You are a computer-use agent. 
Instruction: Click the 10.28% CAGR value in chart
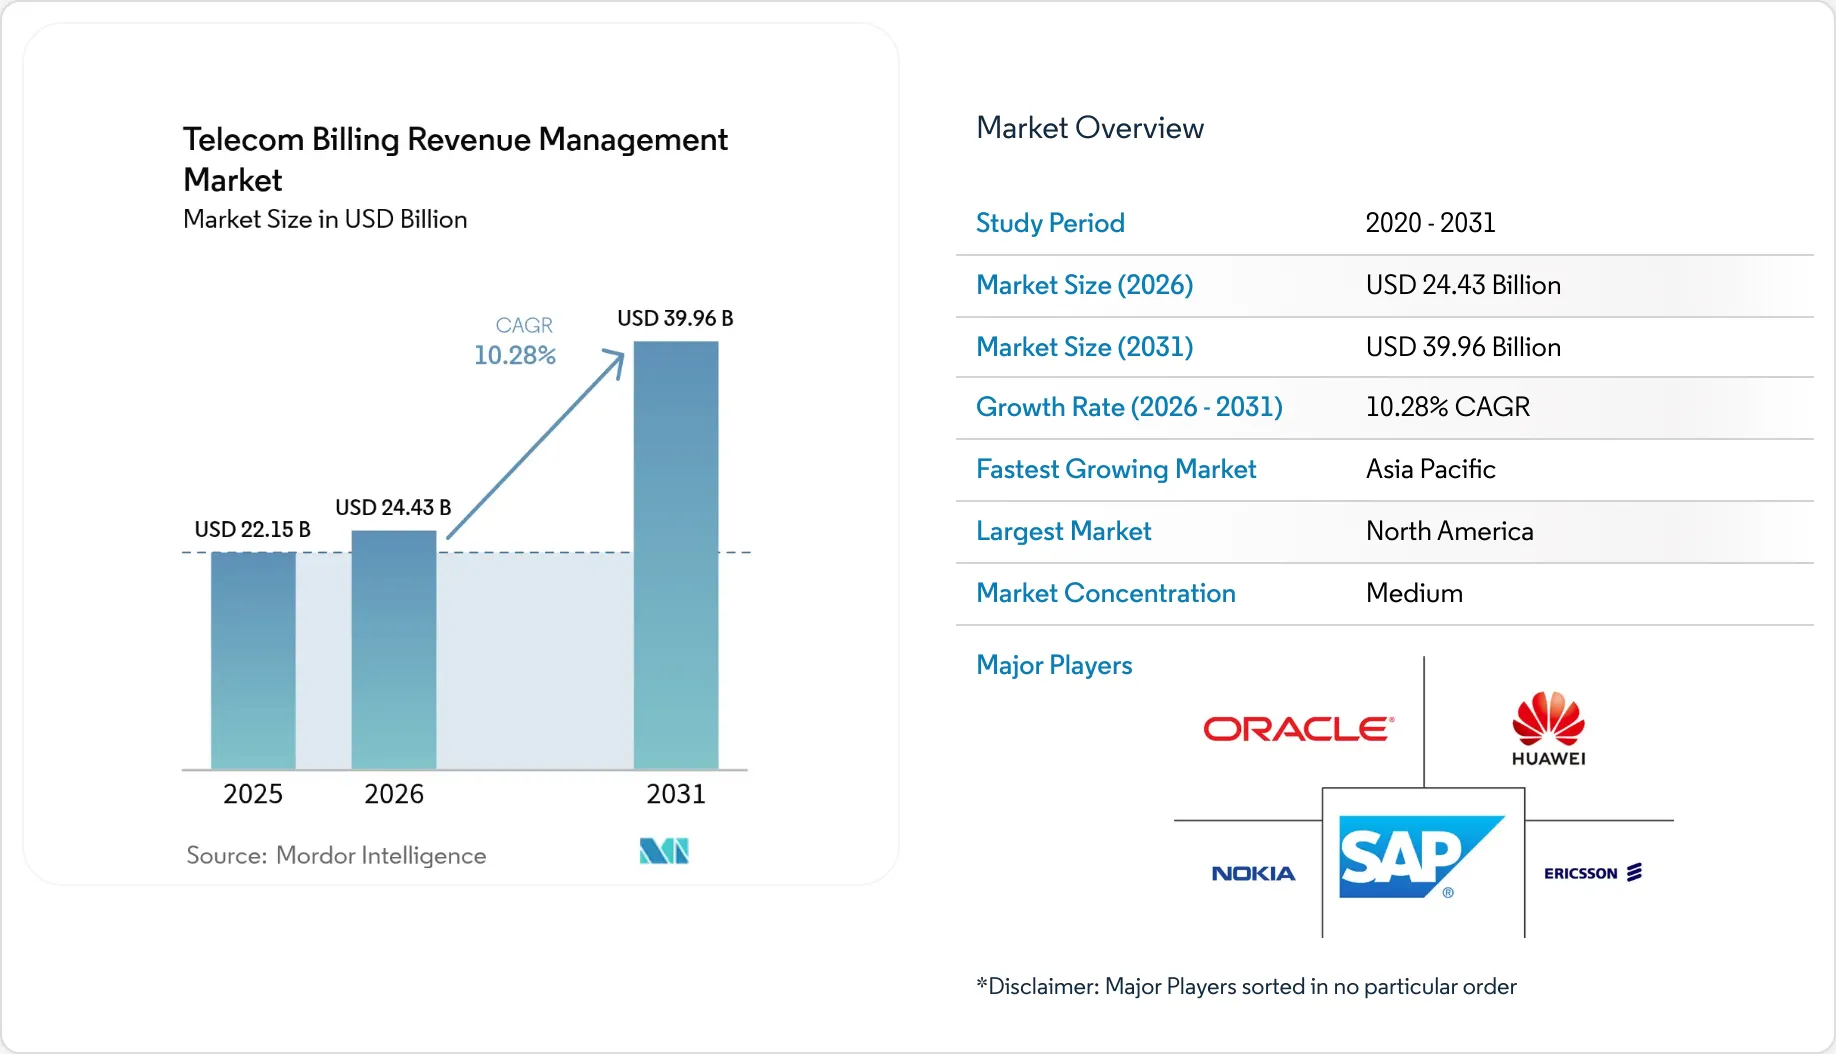tap(515, 355)
